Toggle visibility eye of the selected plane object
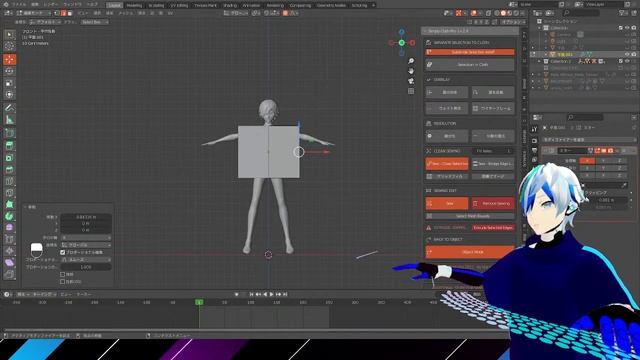 (x=627, y=54)
